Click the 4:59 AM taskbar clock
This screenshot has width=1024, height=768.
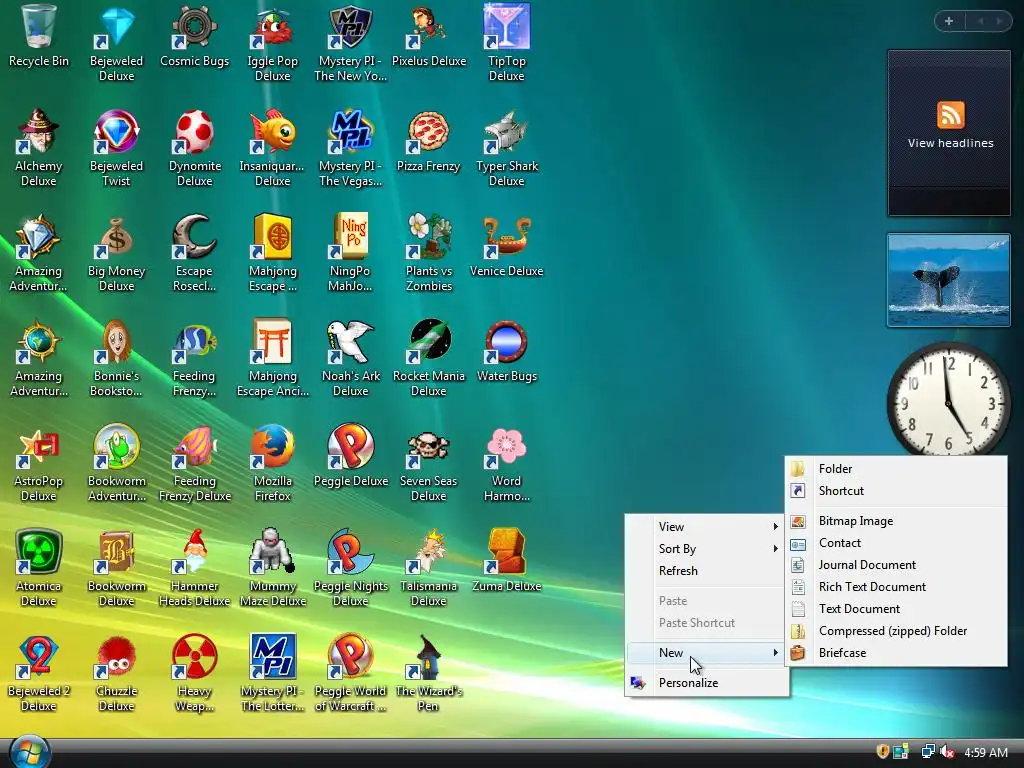(985, 752)
